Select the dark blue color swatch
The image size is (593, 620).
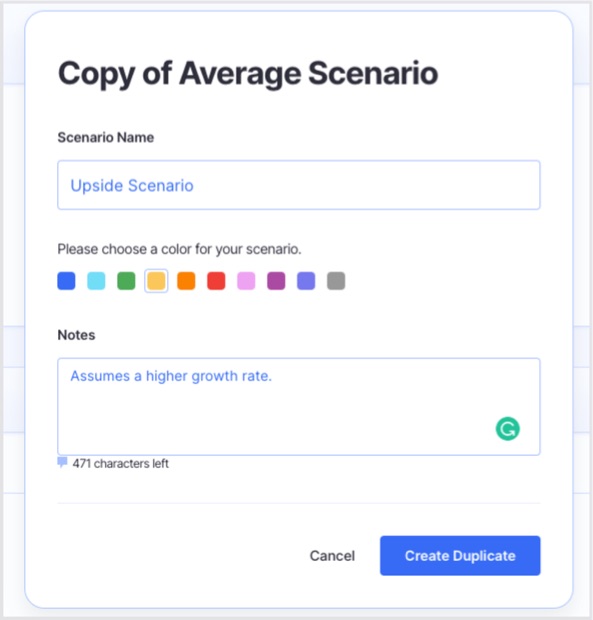point(66,281)
